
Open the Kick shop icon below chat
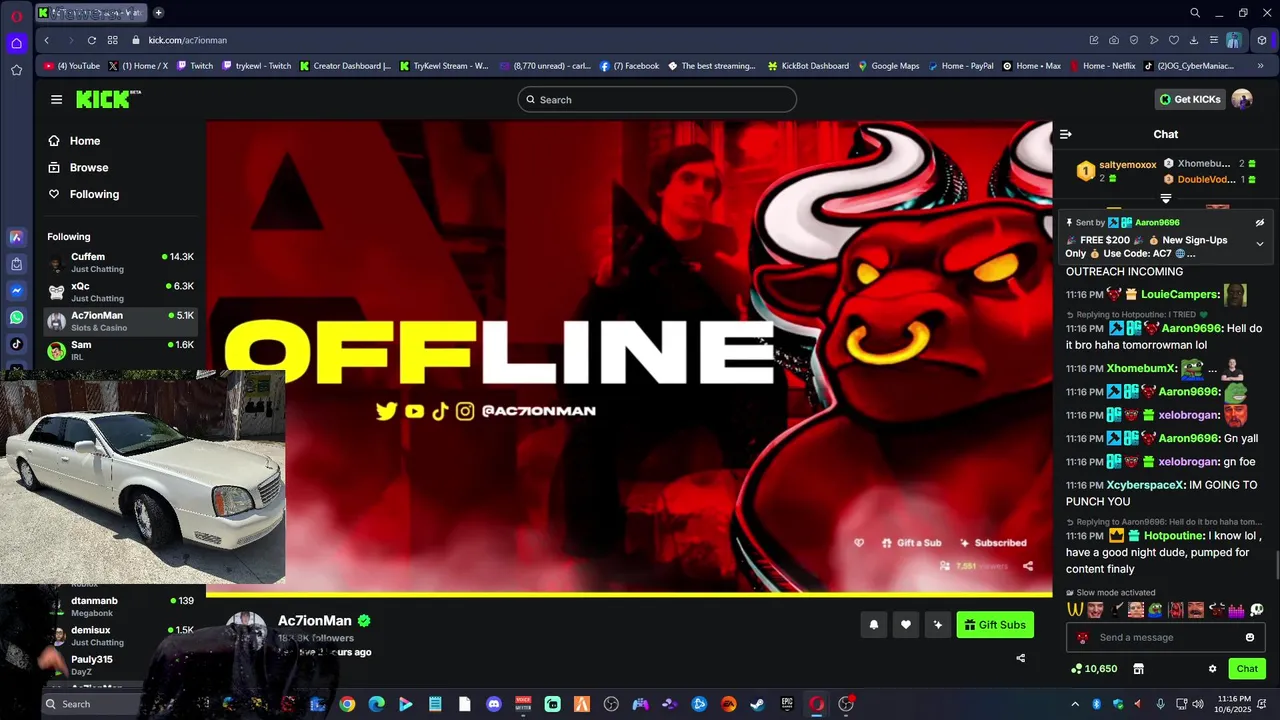click(1138, 669)
